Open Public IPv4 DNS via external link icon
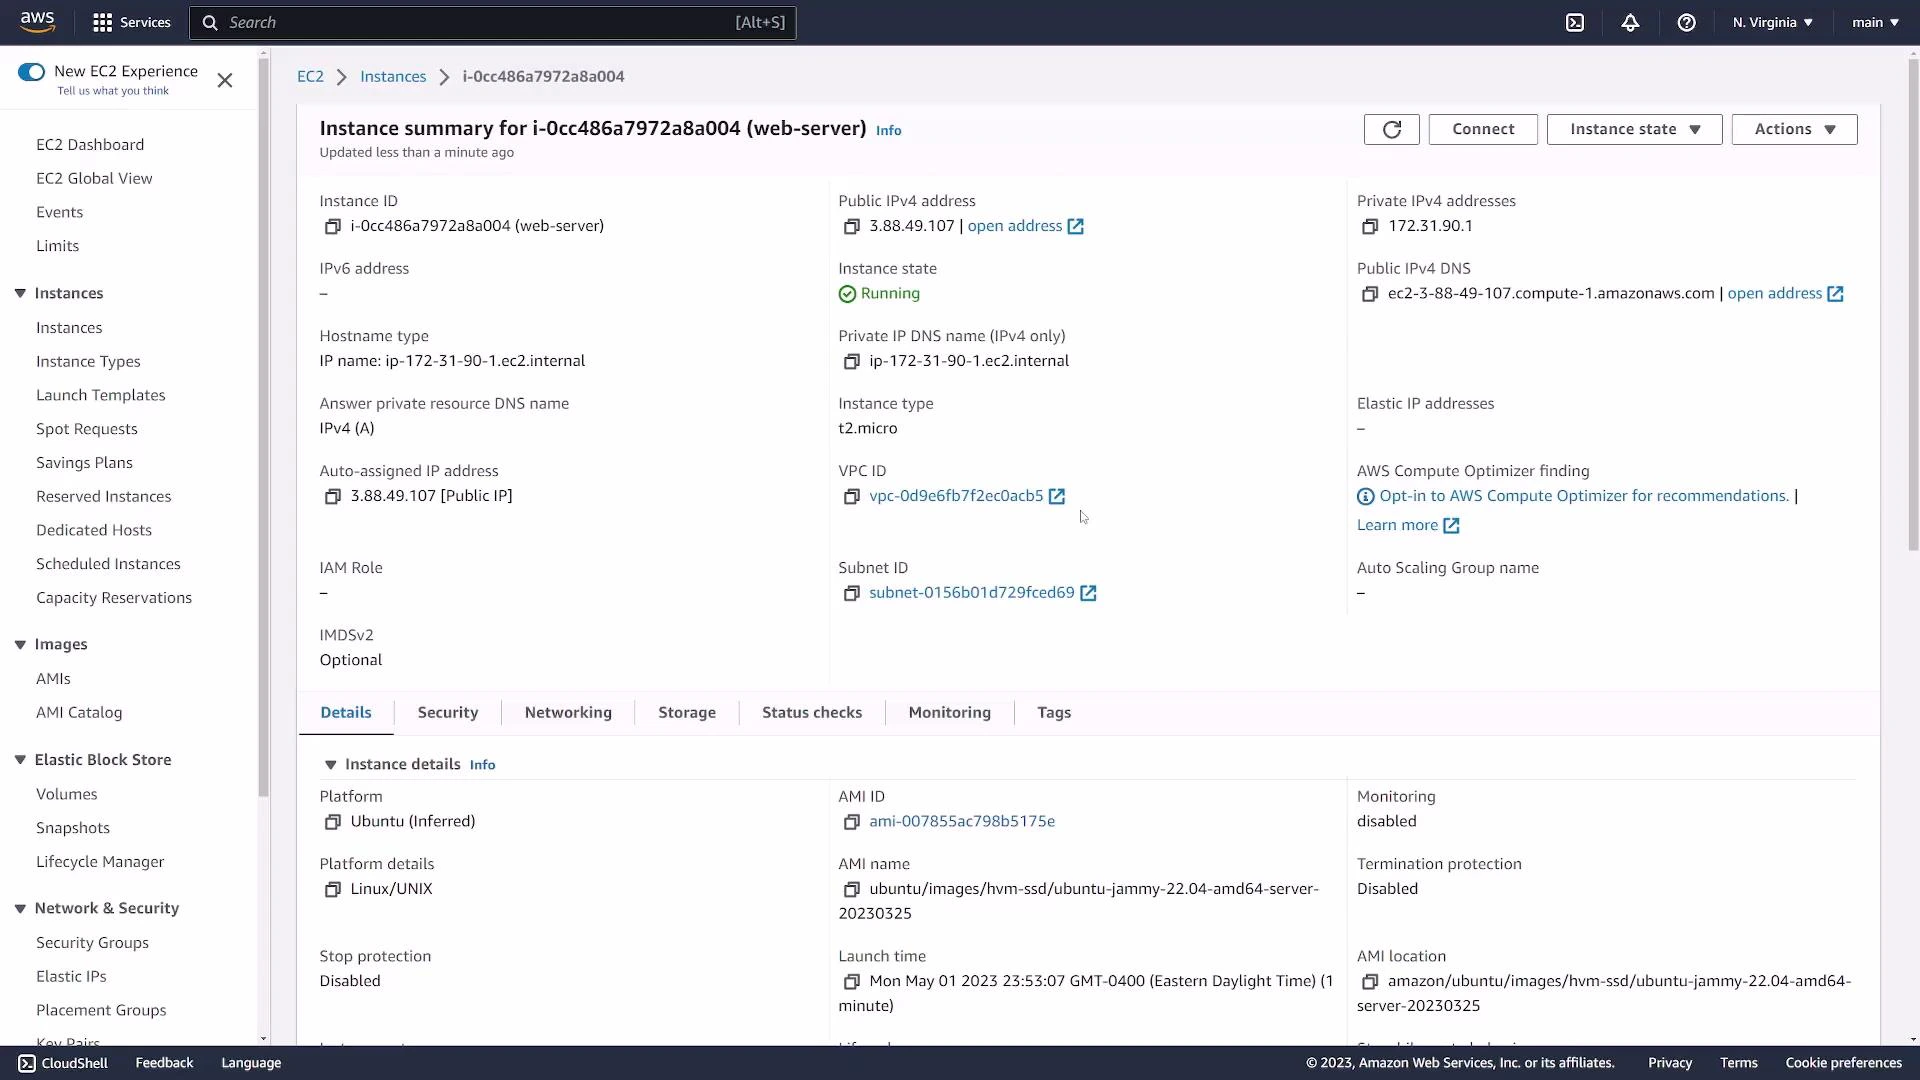 (1836, 293)
